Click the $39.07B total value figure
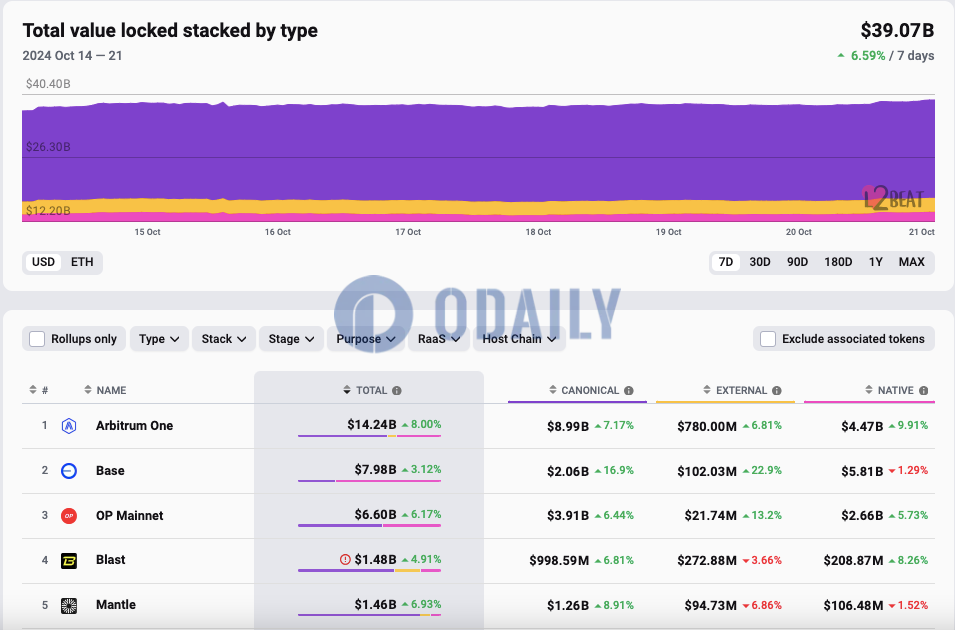 click(x=897, y=30)
